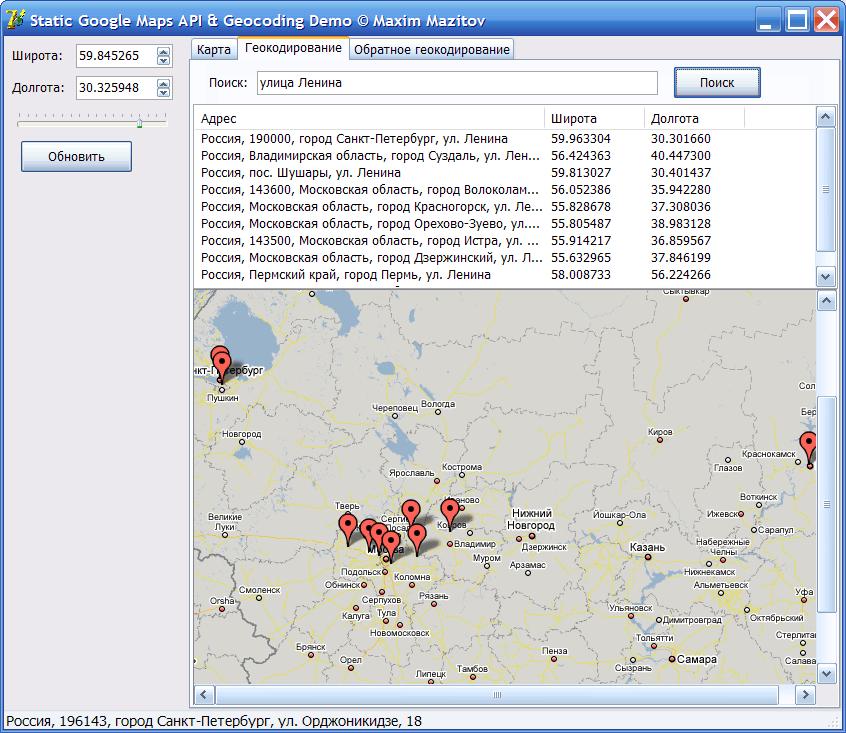The height and width of the screenshot is (733, 846).
Task: Click the Смоленск label on map
Action: 260,590
